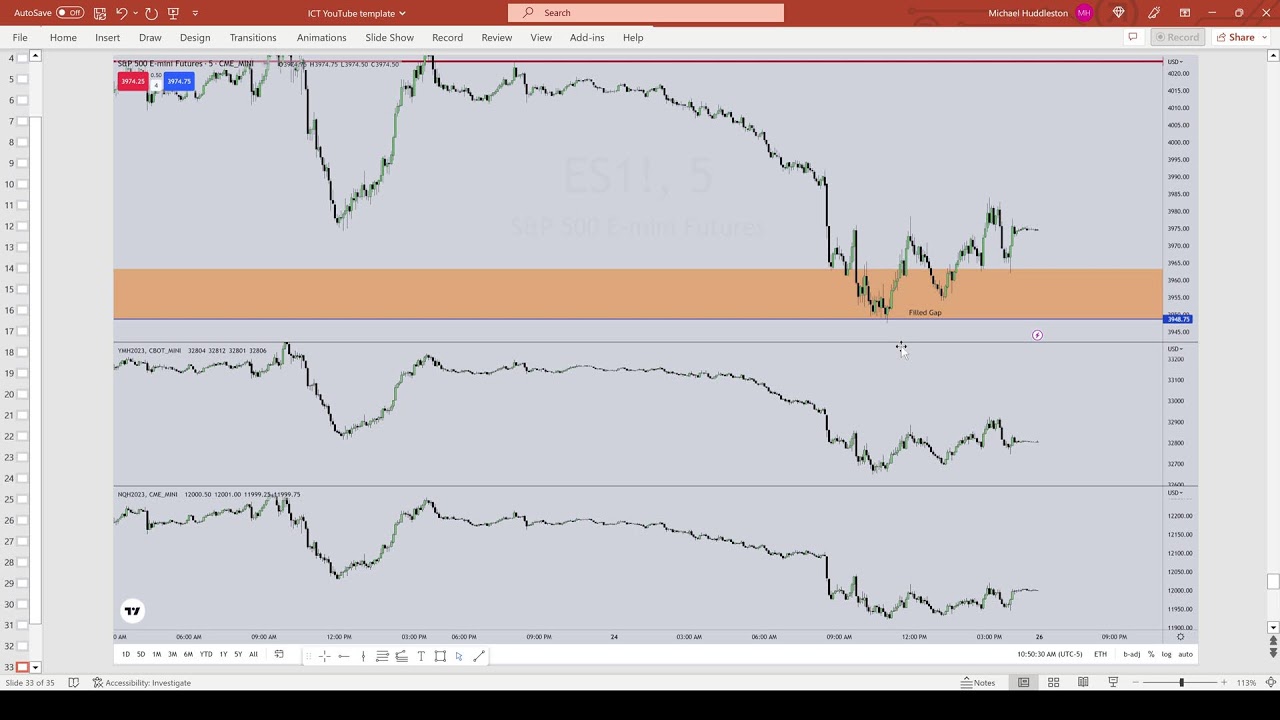Switch to Slide Sorter view
Screen dimensions: 1280x720
click(1053, 683)
